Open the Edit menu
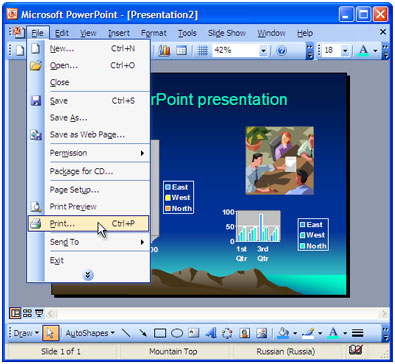The height and width of the screenshot is (364, 395). pos(62,33)
